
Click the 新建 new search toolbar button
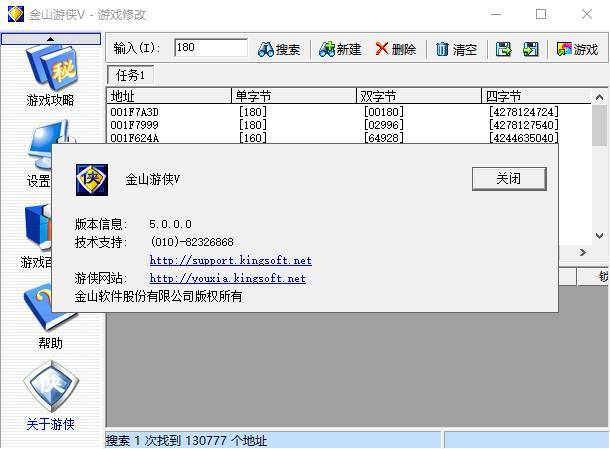340,49
